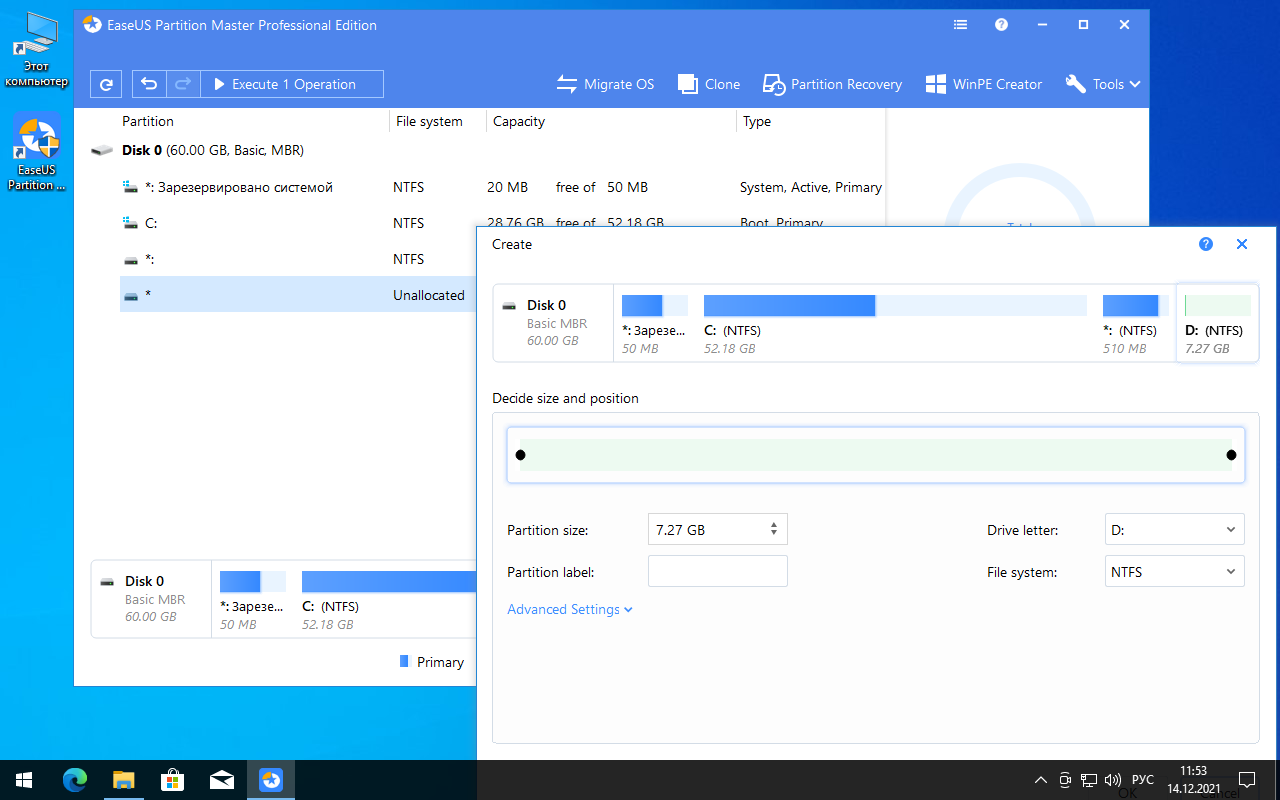Expand the Tools dropdown menu
The height and width of the screenshot is (800, 1280).
[x=1103, y=84]
